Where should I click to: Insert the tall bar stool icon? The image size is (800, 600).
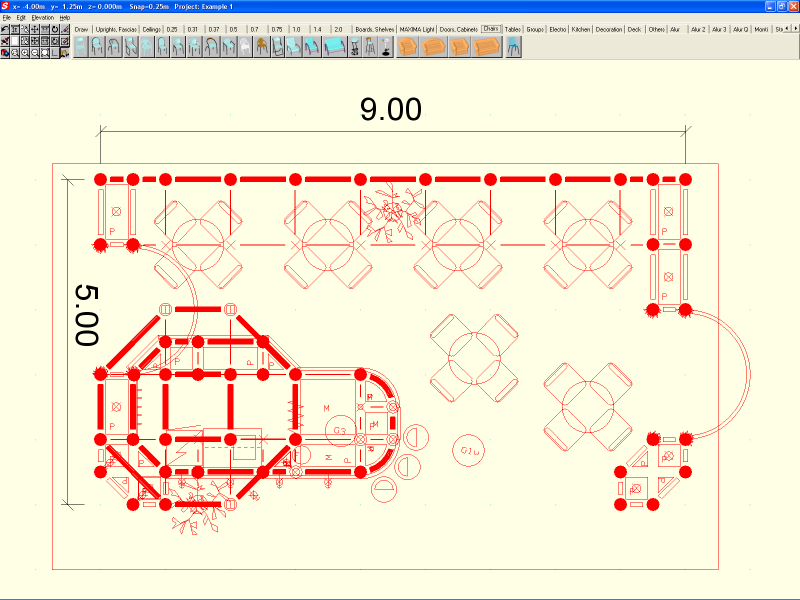369,46
